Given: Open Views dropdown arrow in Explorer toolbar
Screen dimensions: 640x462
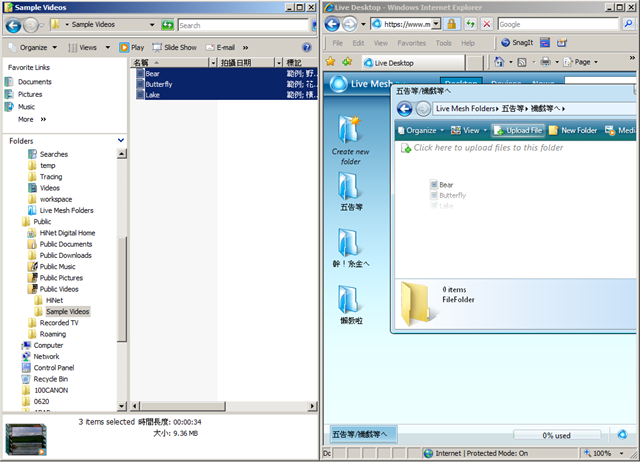Looking at the screenshot, I should (108, 48).
